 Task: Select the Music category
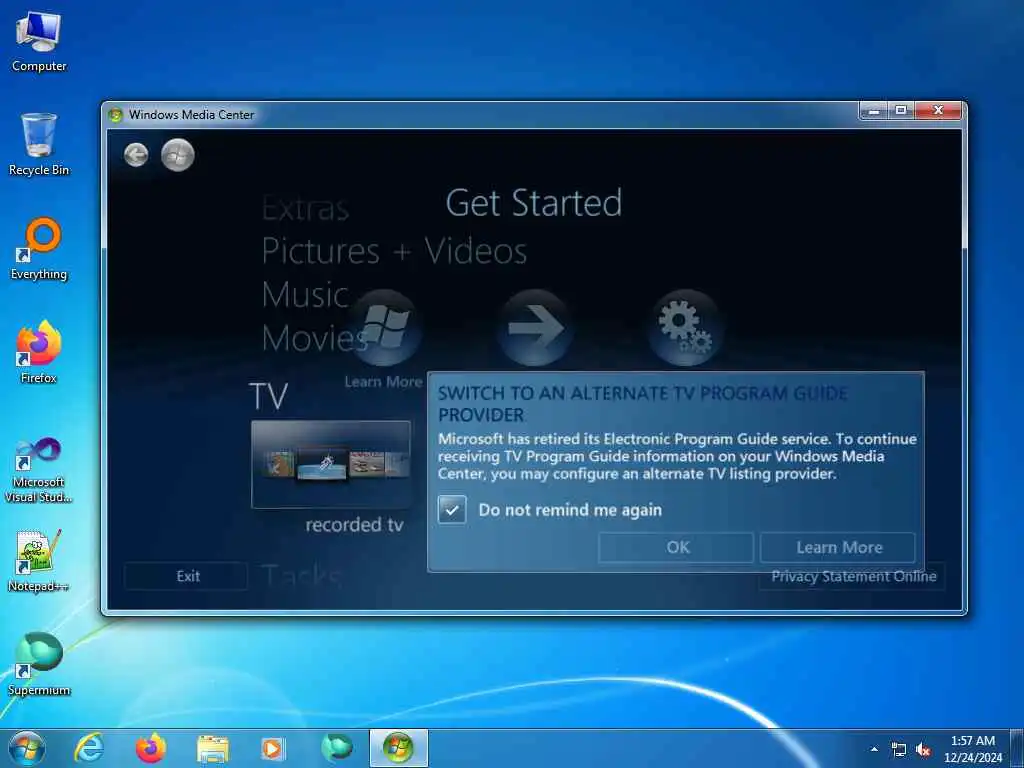click(x=305, y=295)
